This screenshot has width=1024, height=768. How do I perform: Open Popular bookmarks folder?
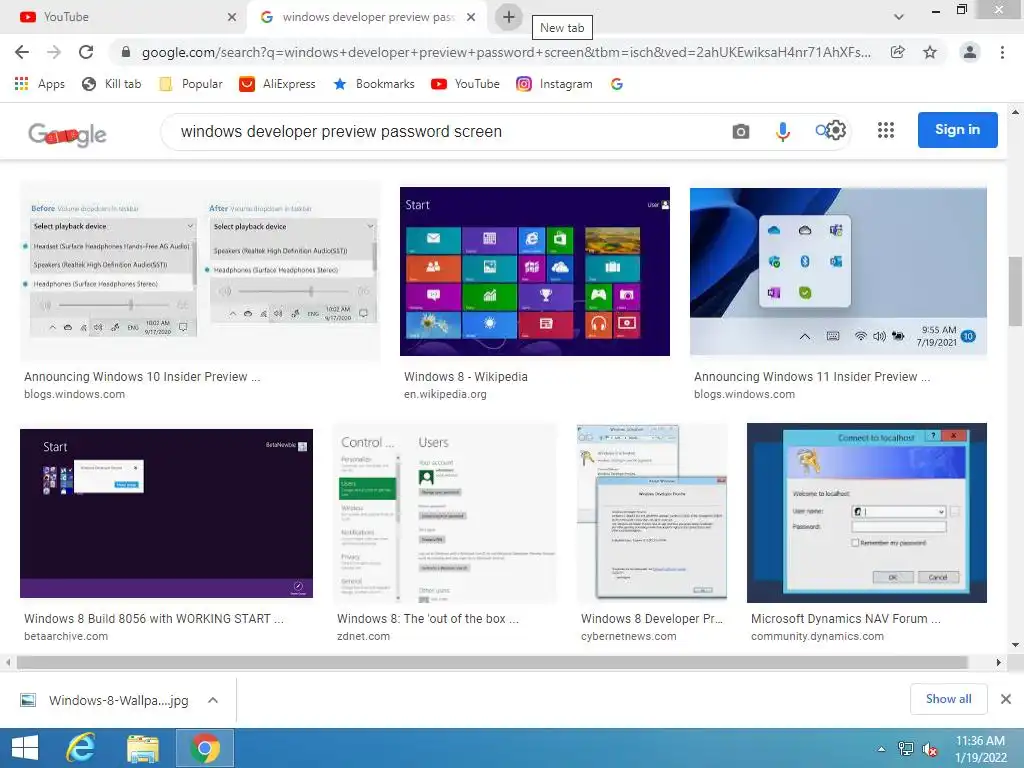coord(191,84)
